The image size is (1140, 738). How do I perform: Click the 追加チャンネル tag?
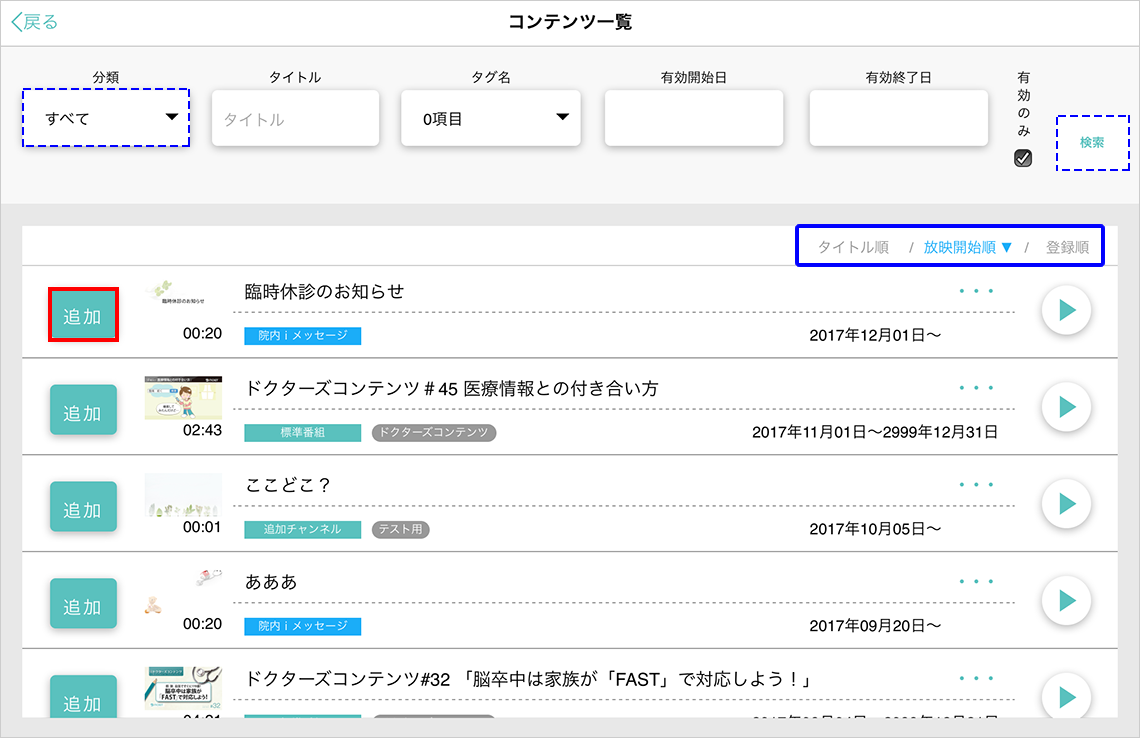click(x=302, y=529)
